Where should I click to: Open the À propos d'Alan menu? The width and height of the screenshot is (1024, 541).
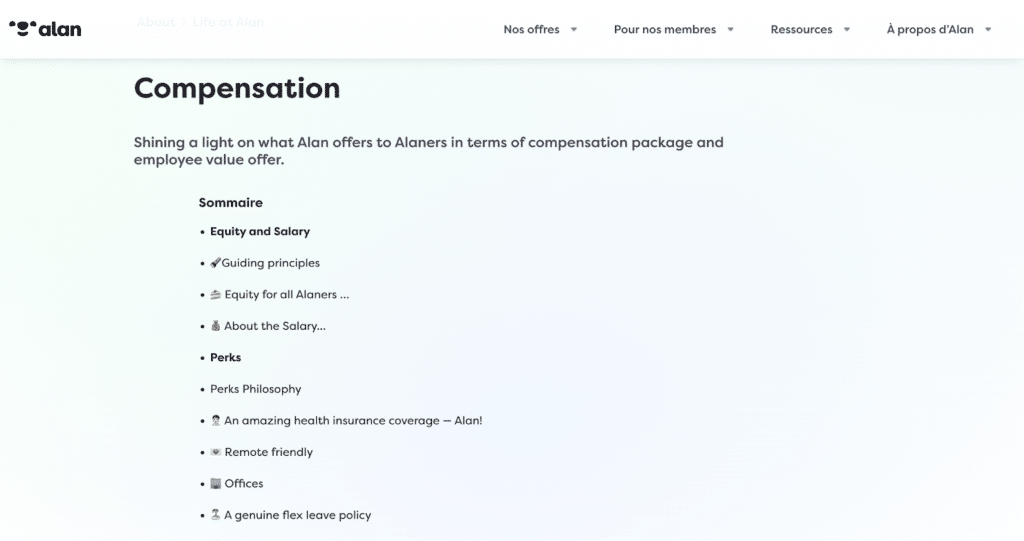tap(930, 29)
